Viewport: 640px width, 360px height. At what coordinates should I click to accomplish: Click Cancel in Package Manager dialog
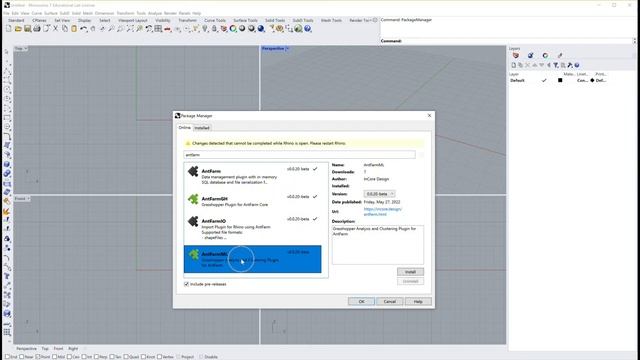[x=390, y=302]
